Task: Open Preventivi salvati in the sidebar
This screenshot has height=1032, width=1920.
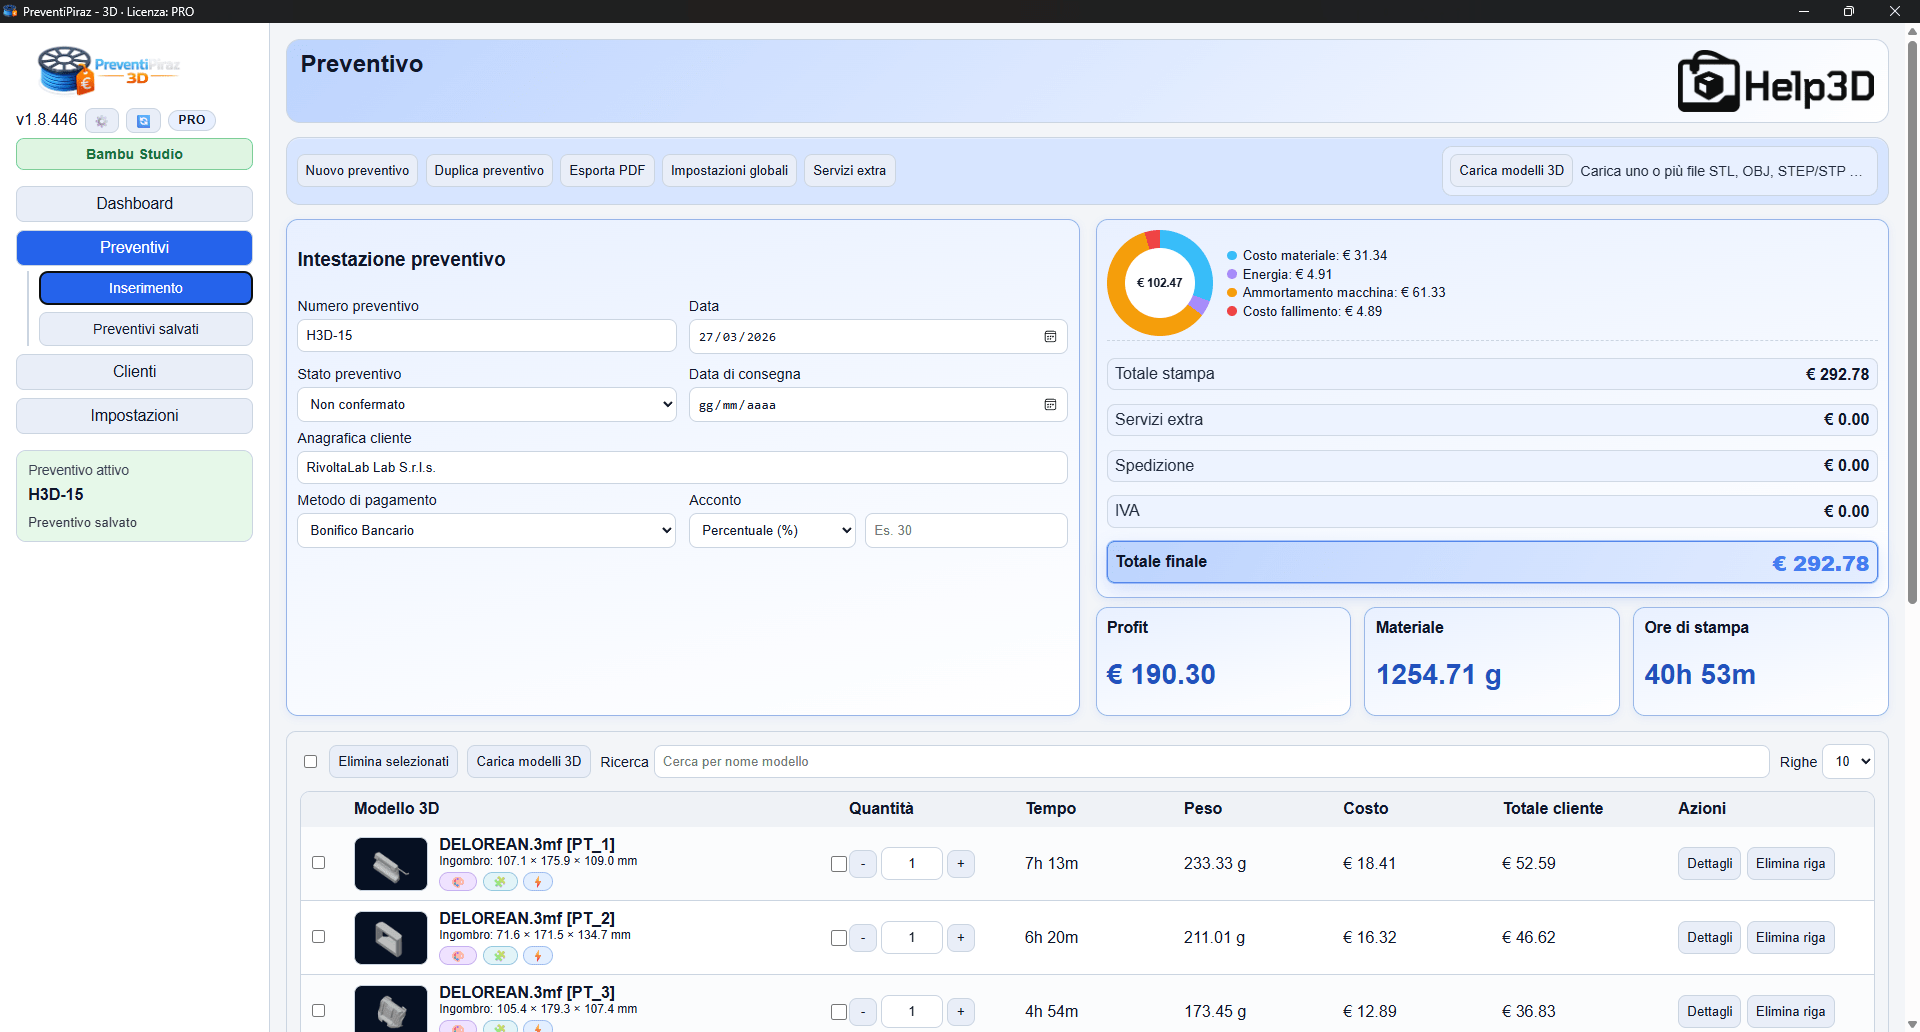Action: coord(145,329)
